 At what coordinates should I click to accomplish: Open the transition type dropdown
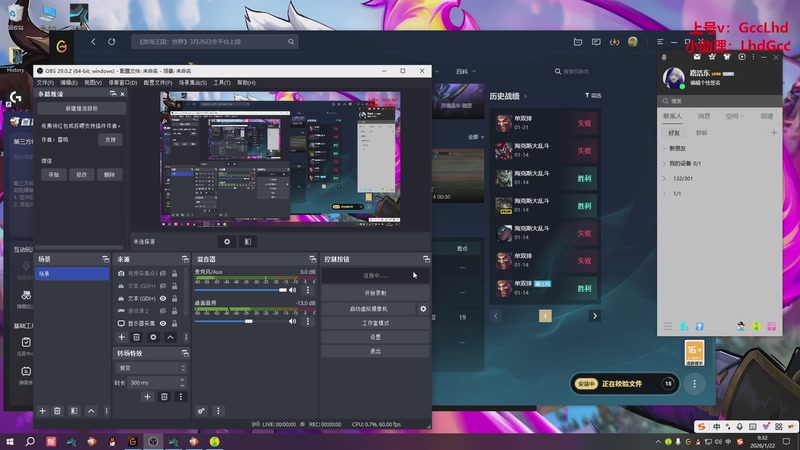(152, 368)
